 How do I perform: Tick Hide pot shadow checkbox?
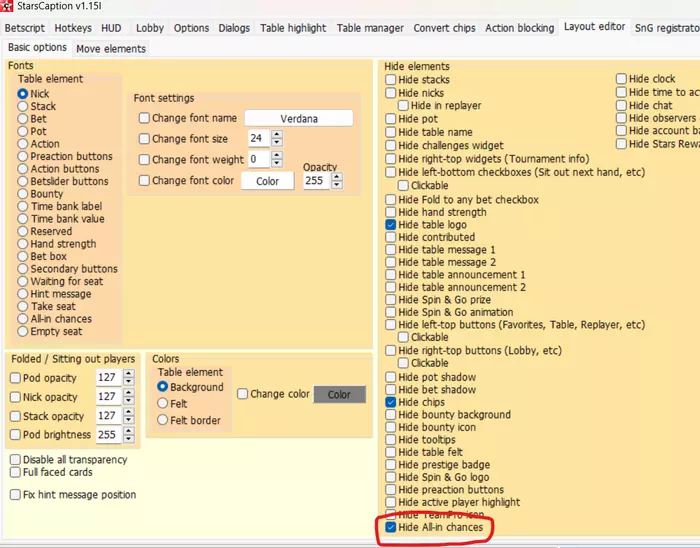(x=391, y=377)
